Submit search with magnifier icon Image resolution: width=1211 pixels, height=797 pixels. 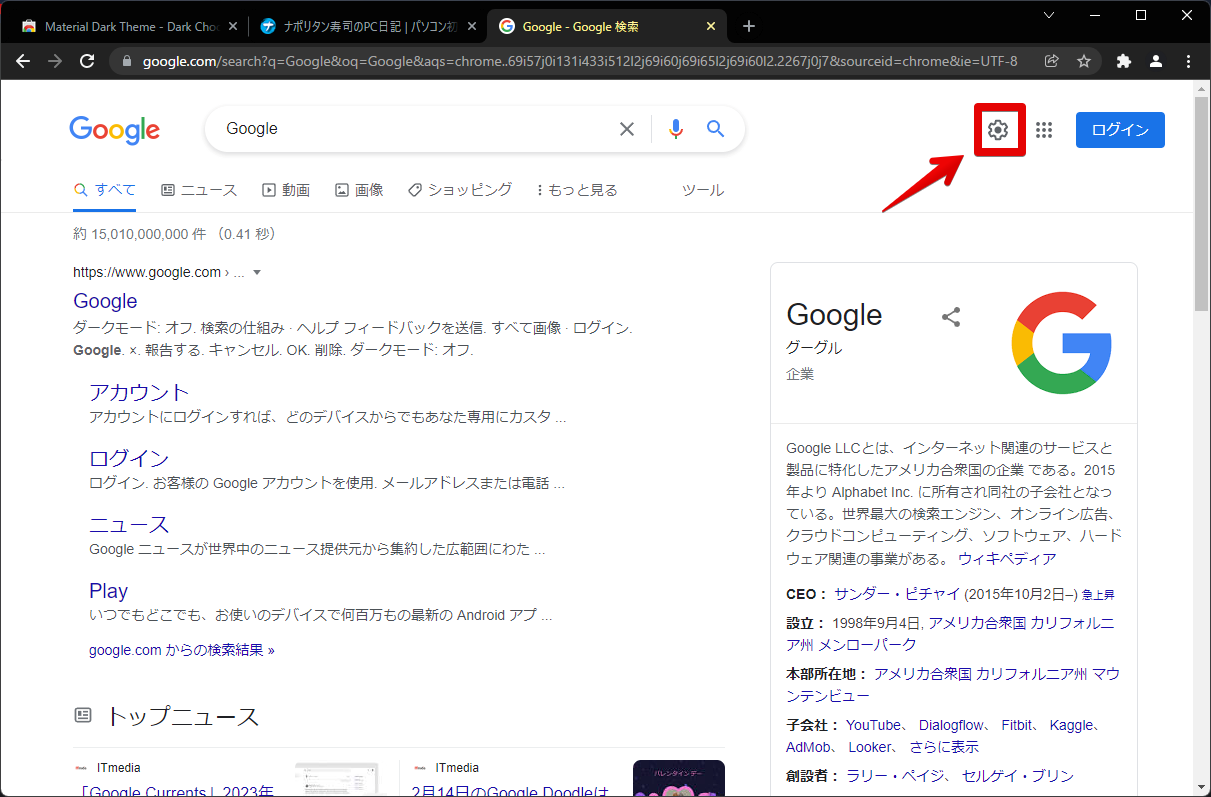[715, 129]
